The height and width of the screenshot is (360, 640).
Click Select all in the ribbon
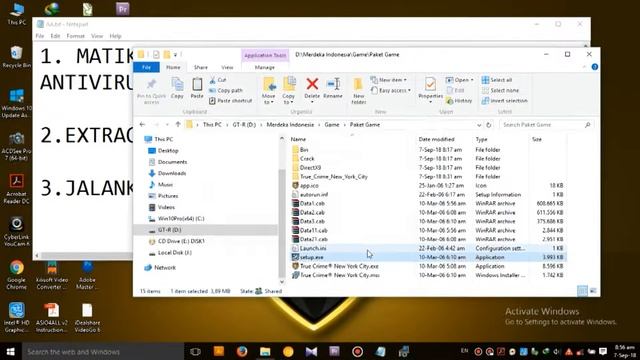pos(497,80)
